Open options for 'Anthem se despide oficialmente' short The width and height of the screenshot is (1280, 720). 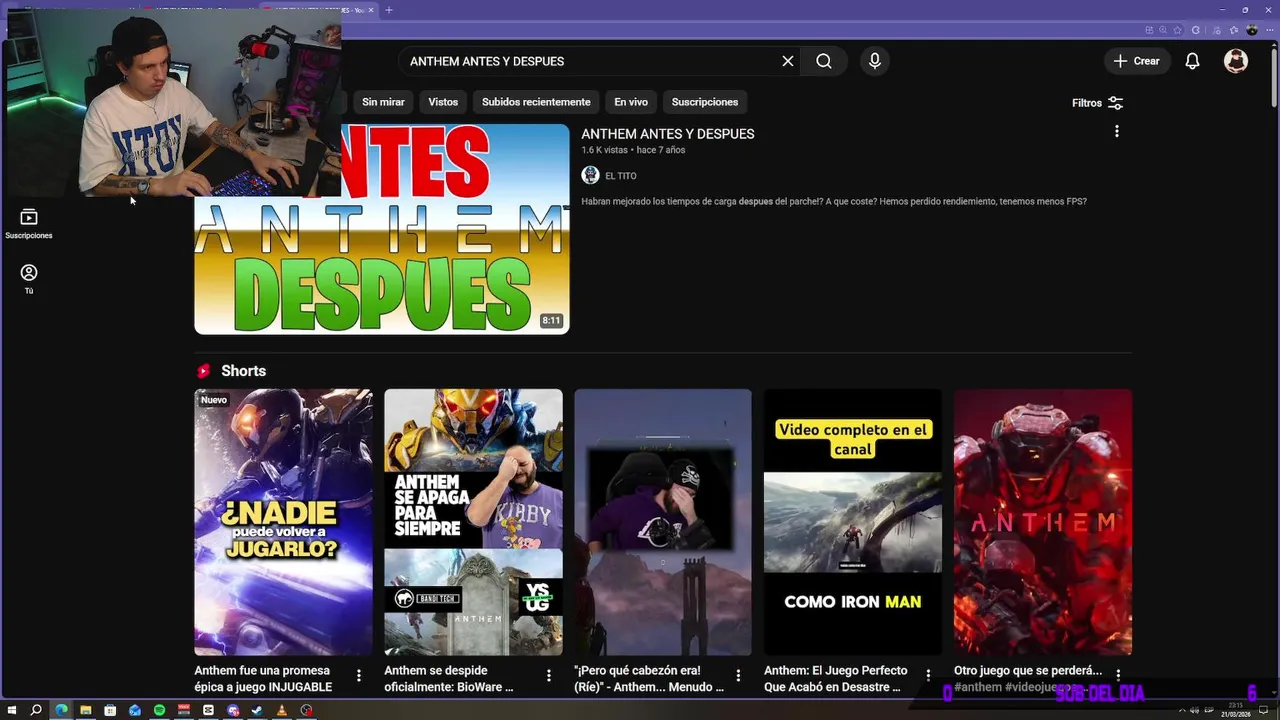click(x=548, y=676)
